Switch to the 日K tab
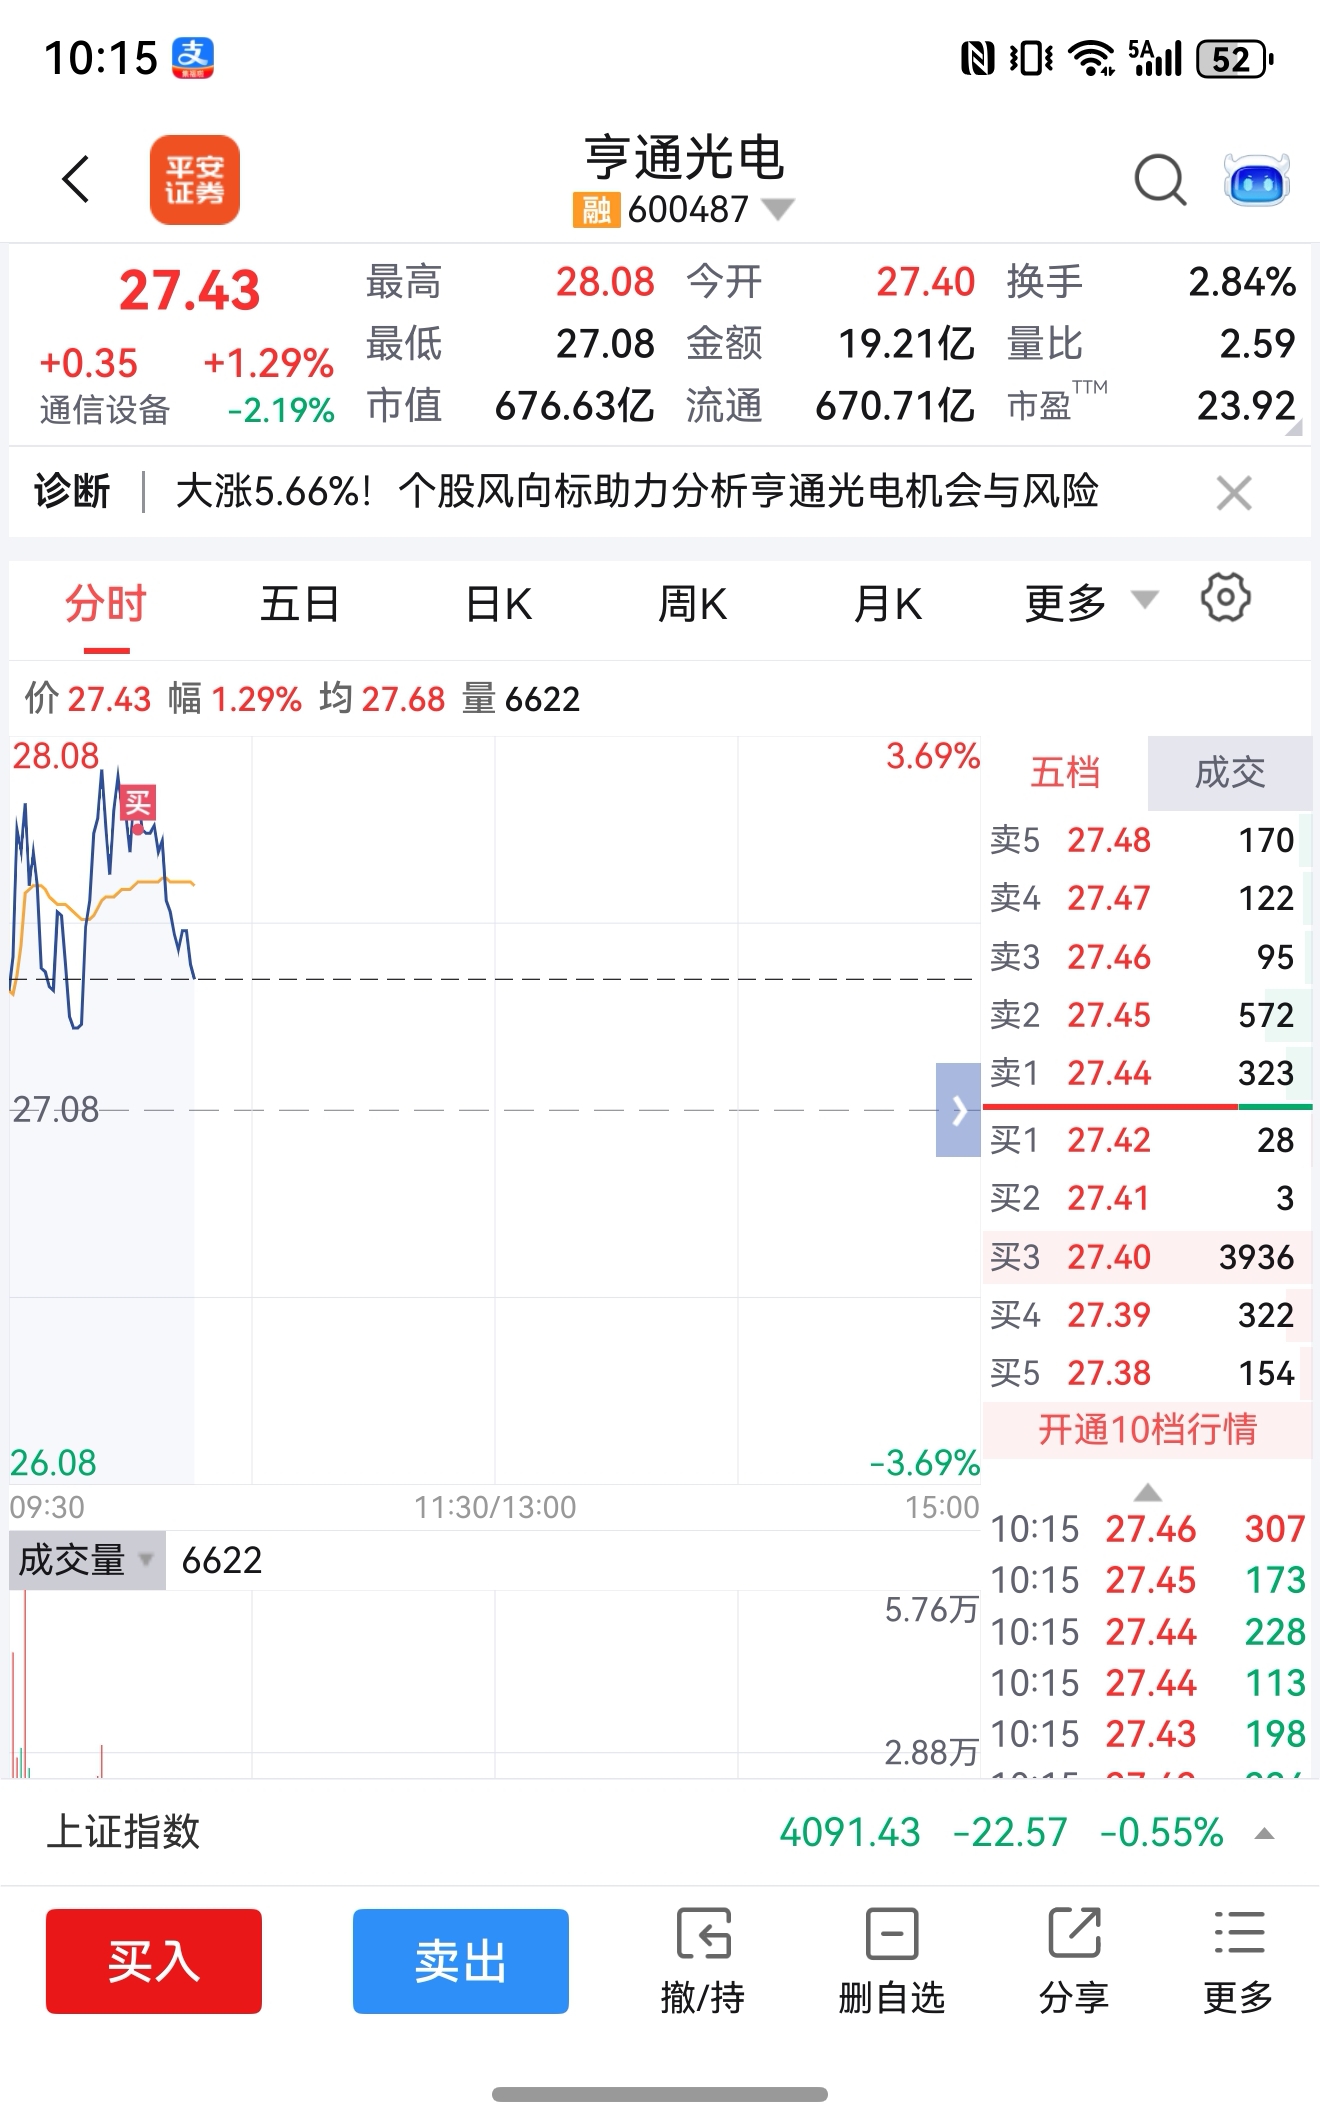 (x=498, y=604)
